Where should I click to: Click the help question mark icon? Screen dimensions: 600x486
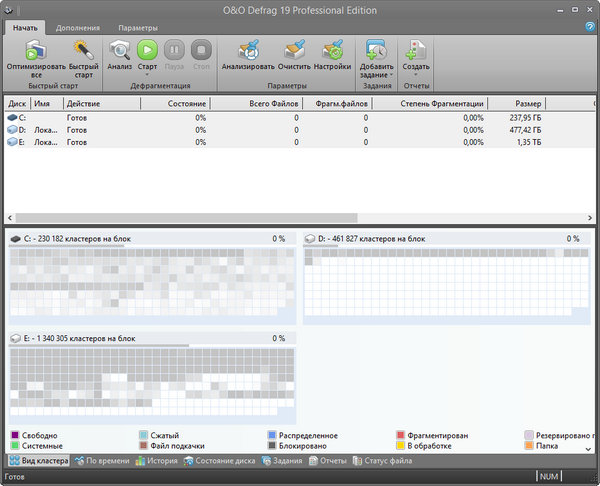pos(590,27)
